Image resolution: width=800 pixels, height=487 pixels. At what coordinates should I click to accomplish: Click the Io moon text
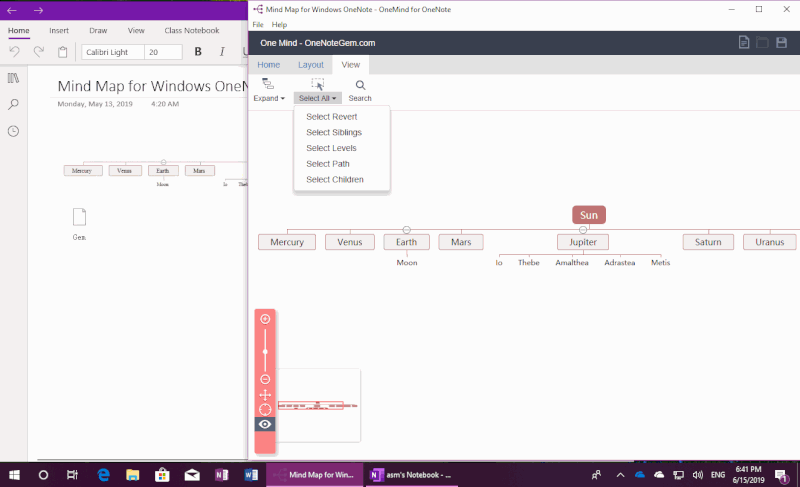pos(499,263)
